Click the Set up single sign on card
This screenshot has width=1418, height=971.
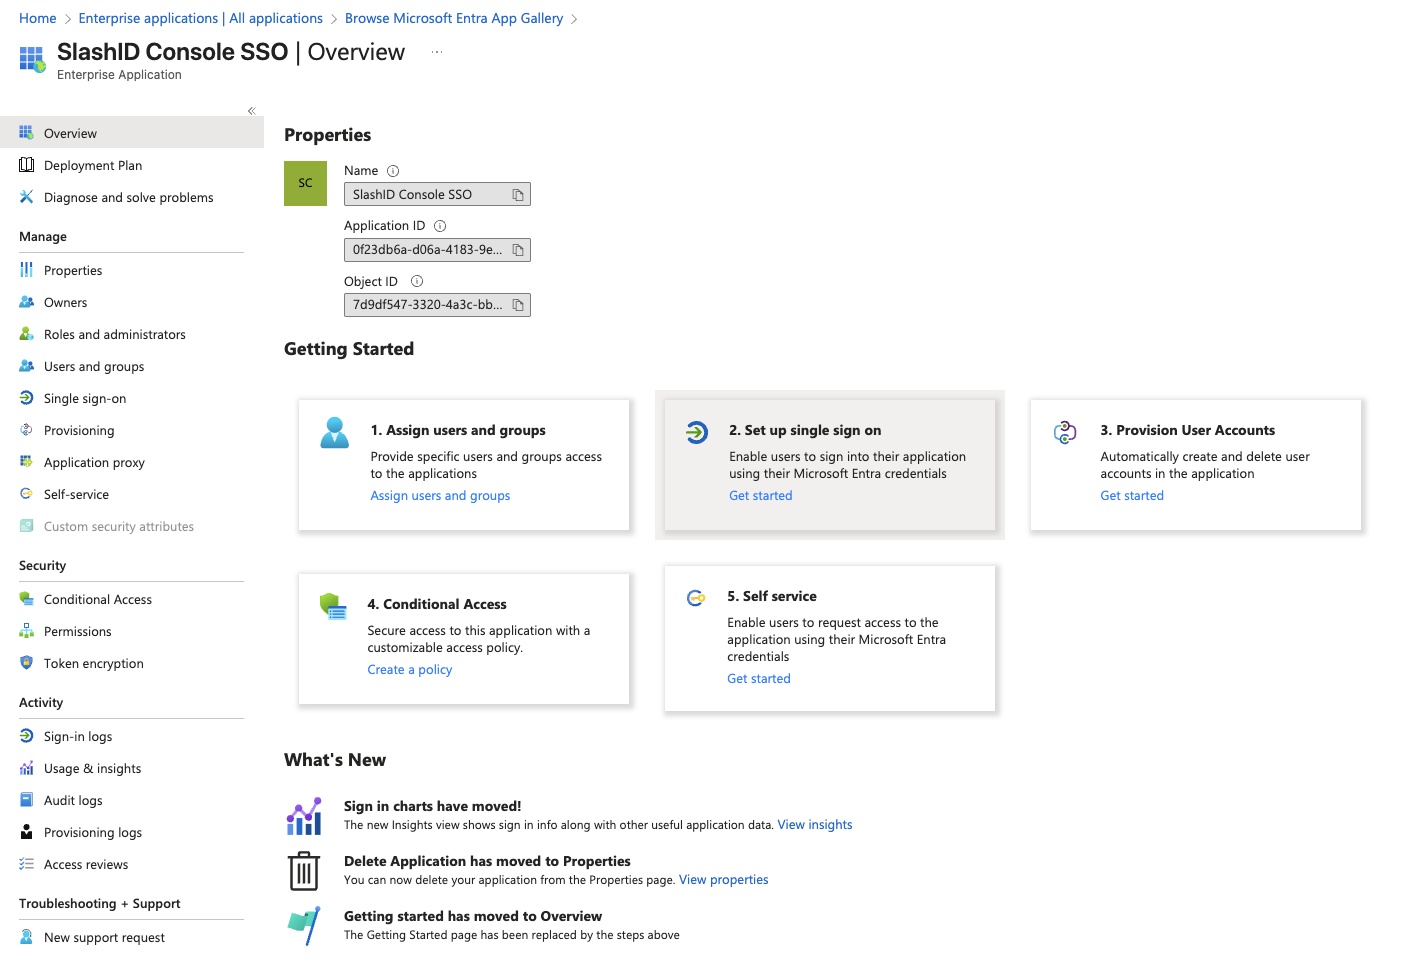point(829,464)
